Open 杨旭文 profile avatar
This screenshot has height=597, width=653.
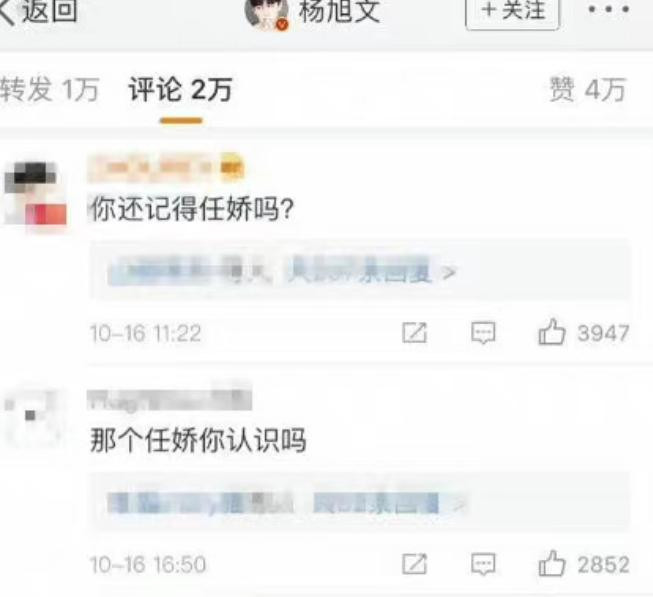click(267, 14)
